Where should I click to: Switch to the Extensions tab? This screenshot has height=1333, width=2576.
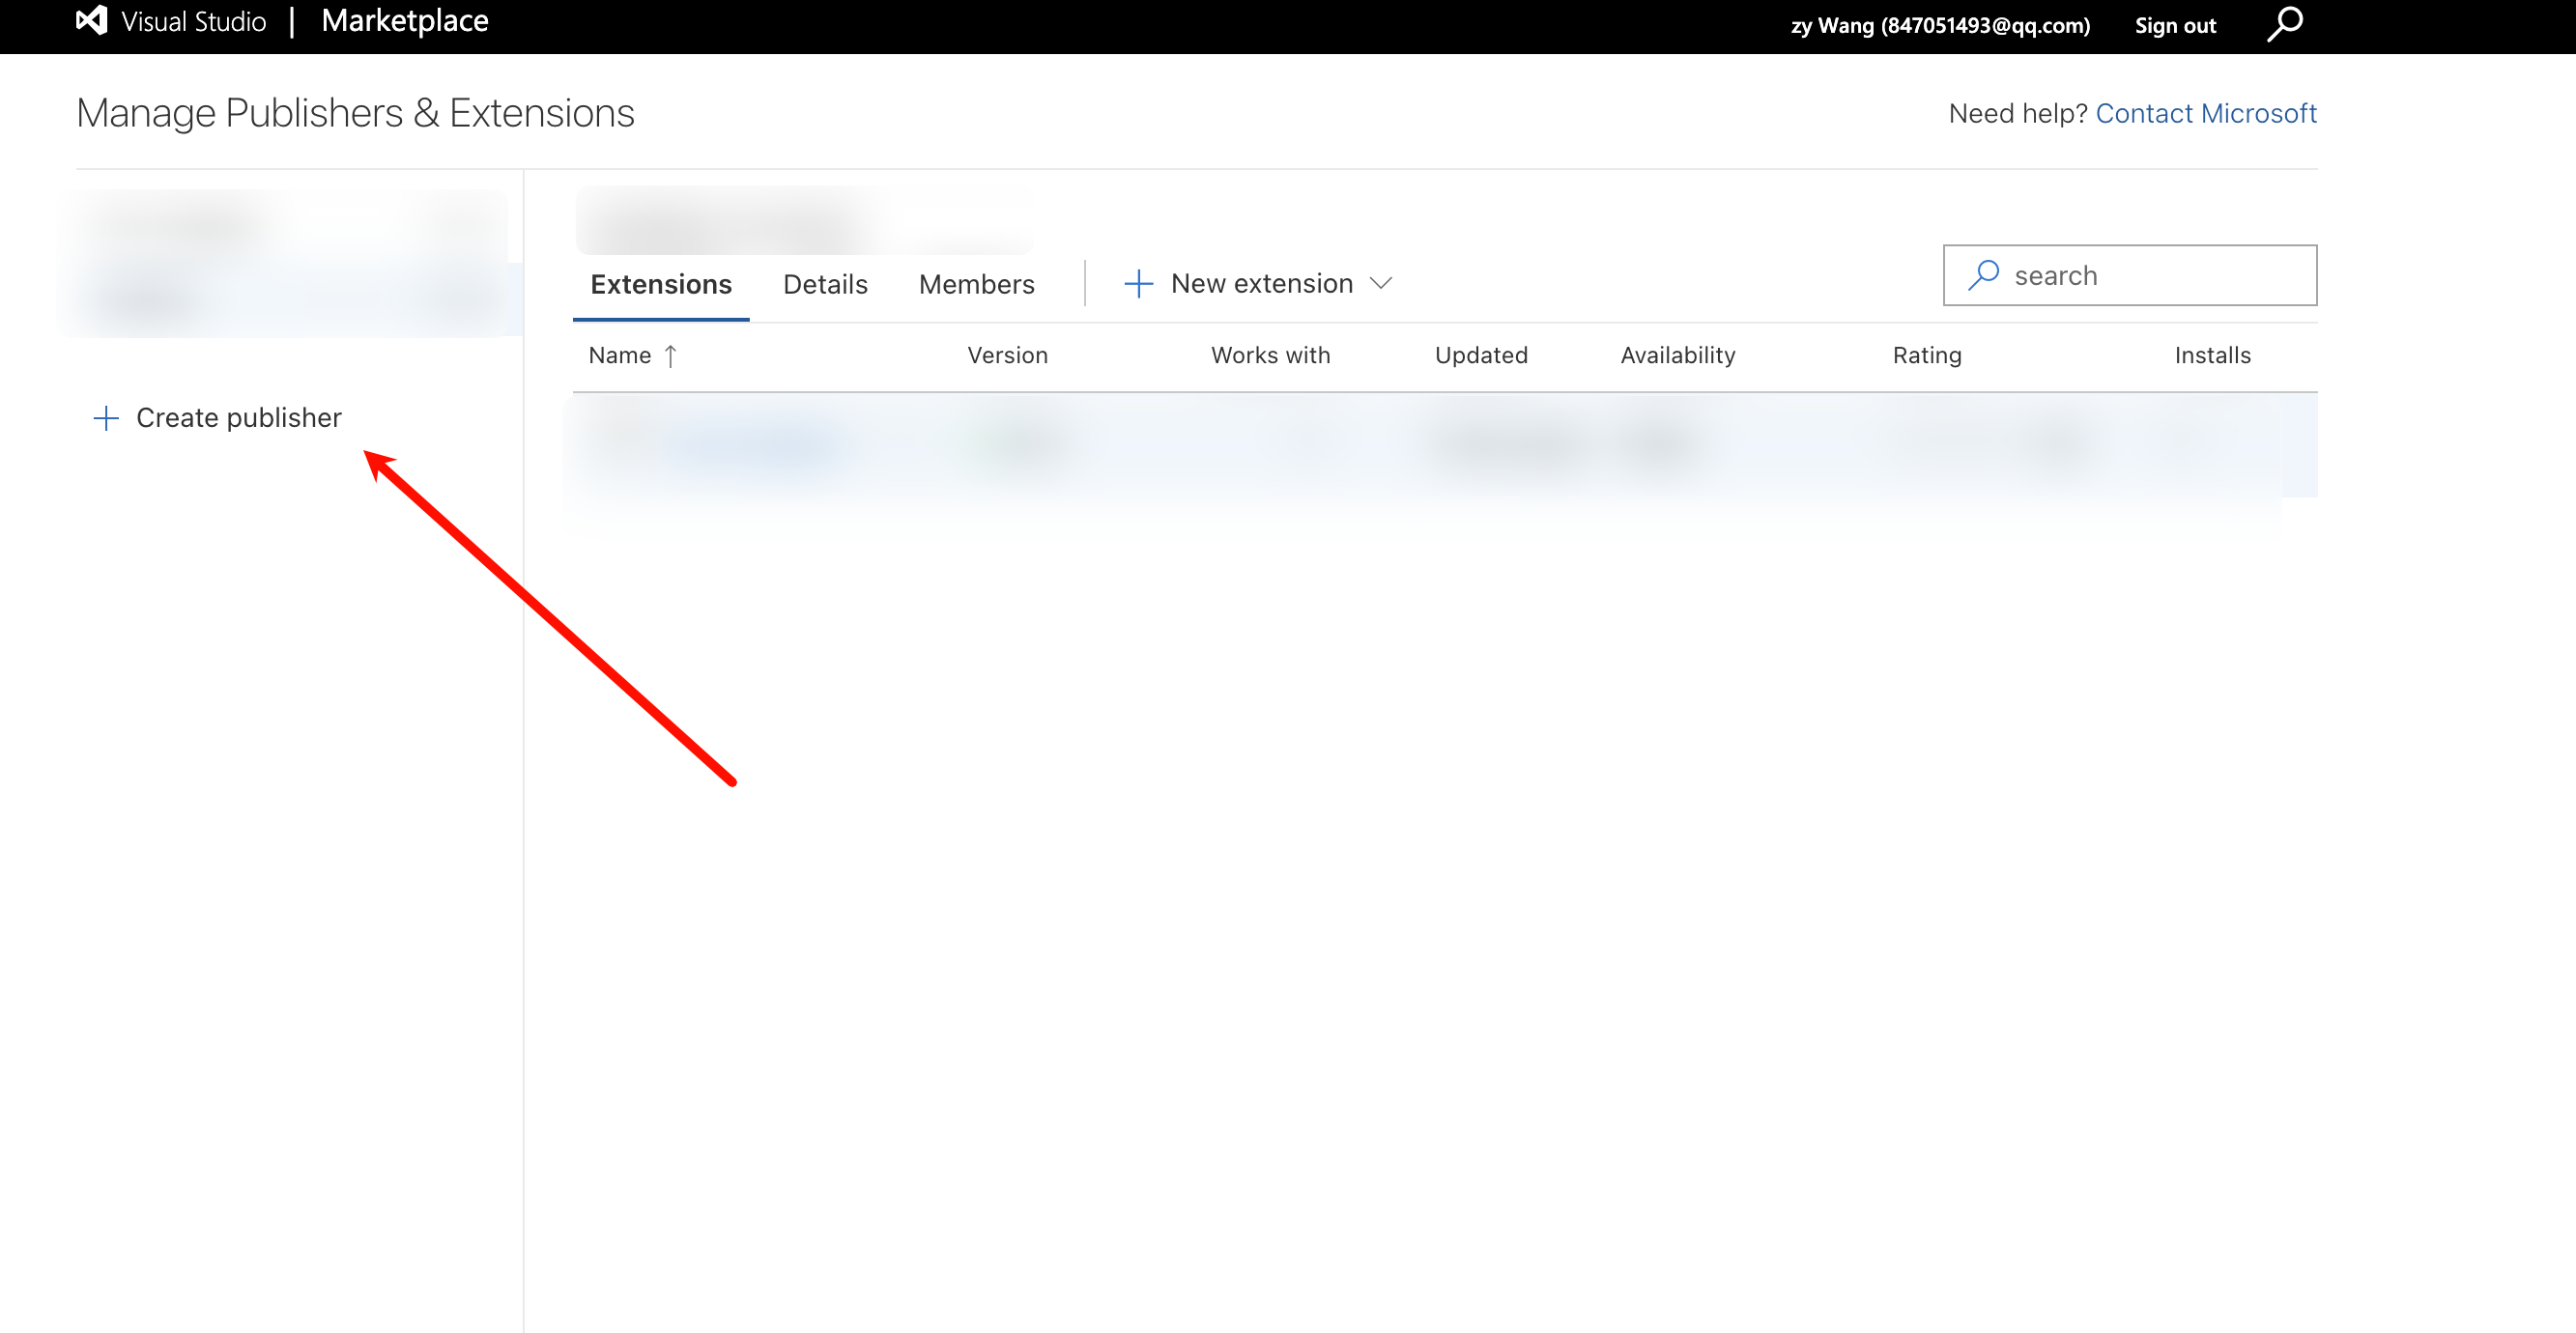pyautogui.click(x=661, y=285)
